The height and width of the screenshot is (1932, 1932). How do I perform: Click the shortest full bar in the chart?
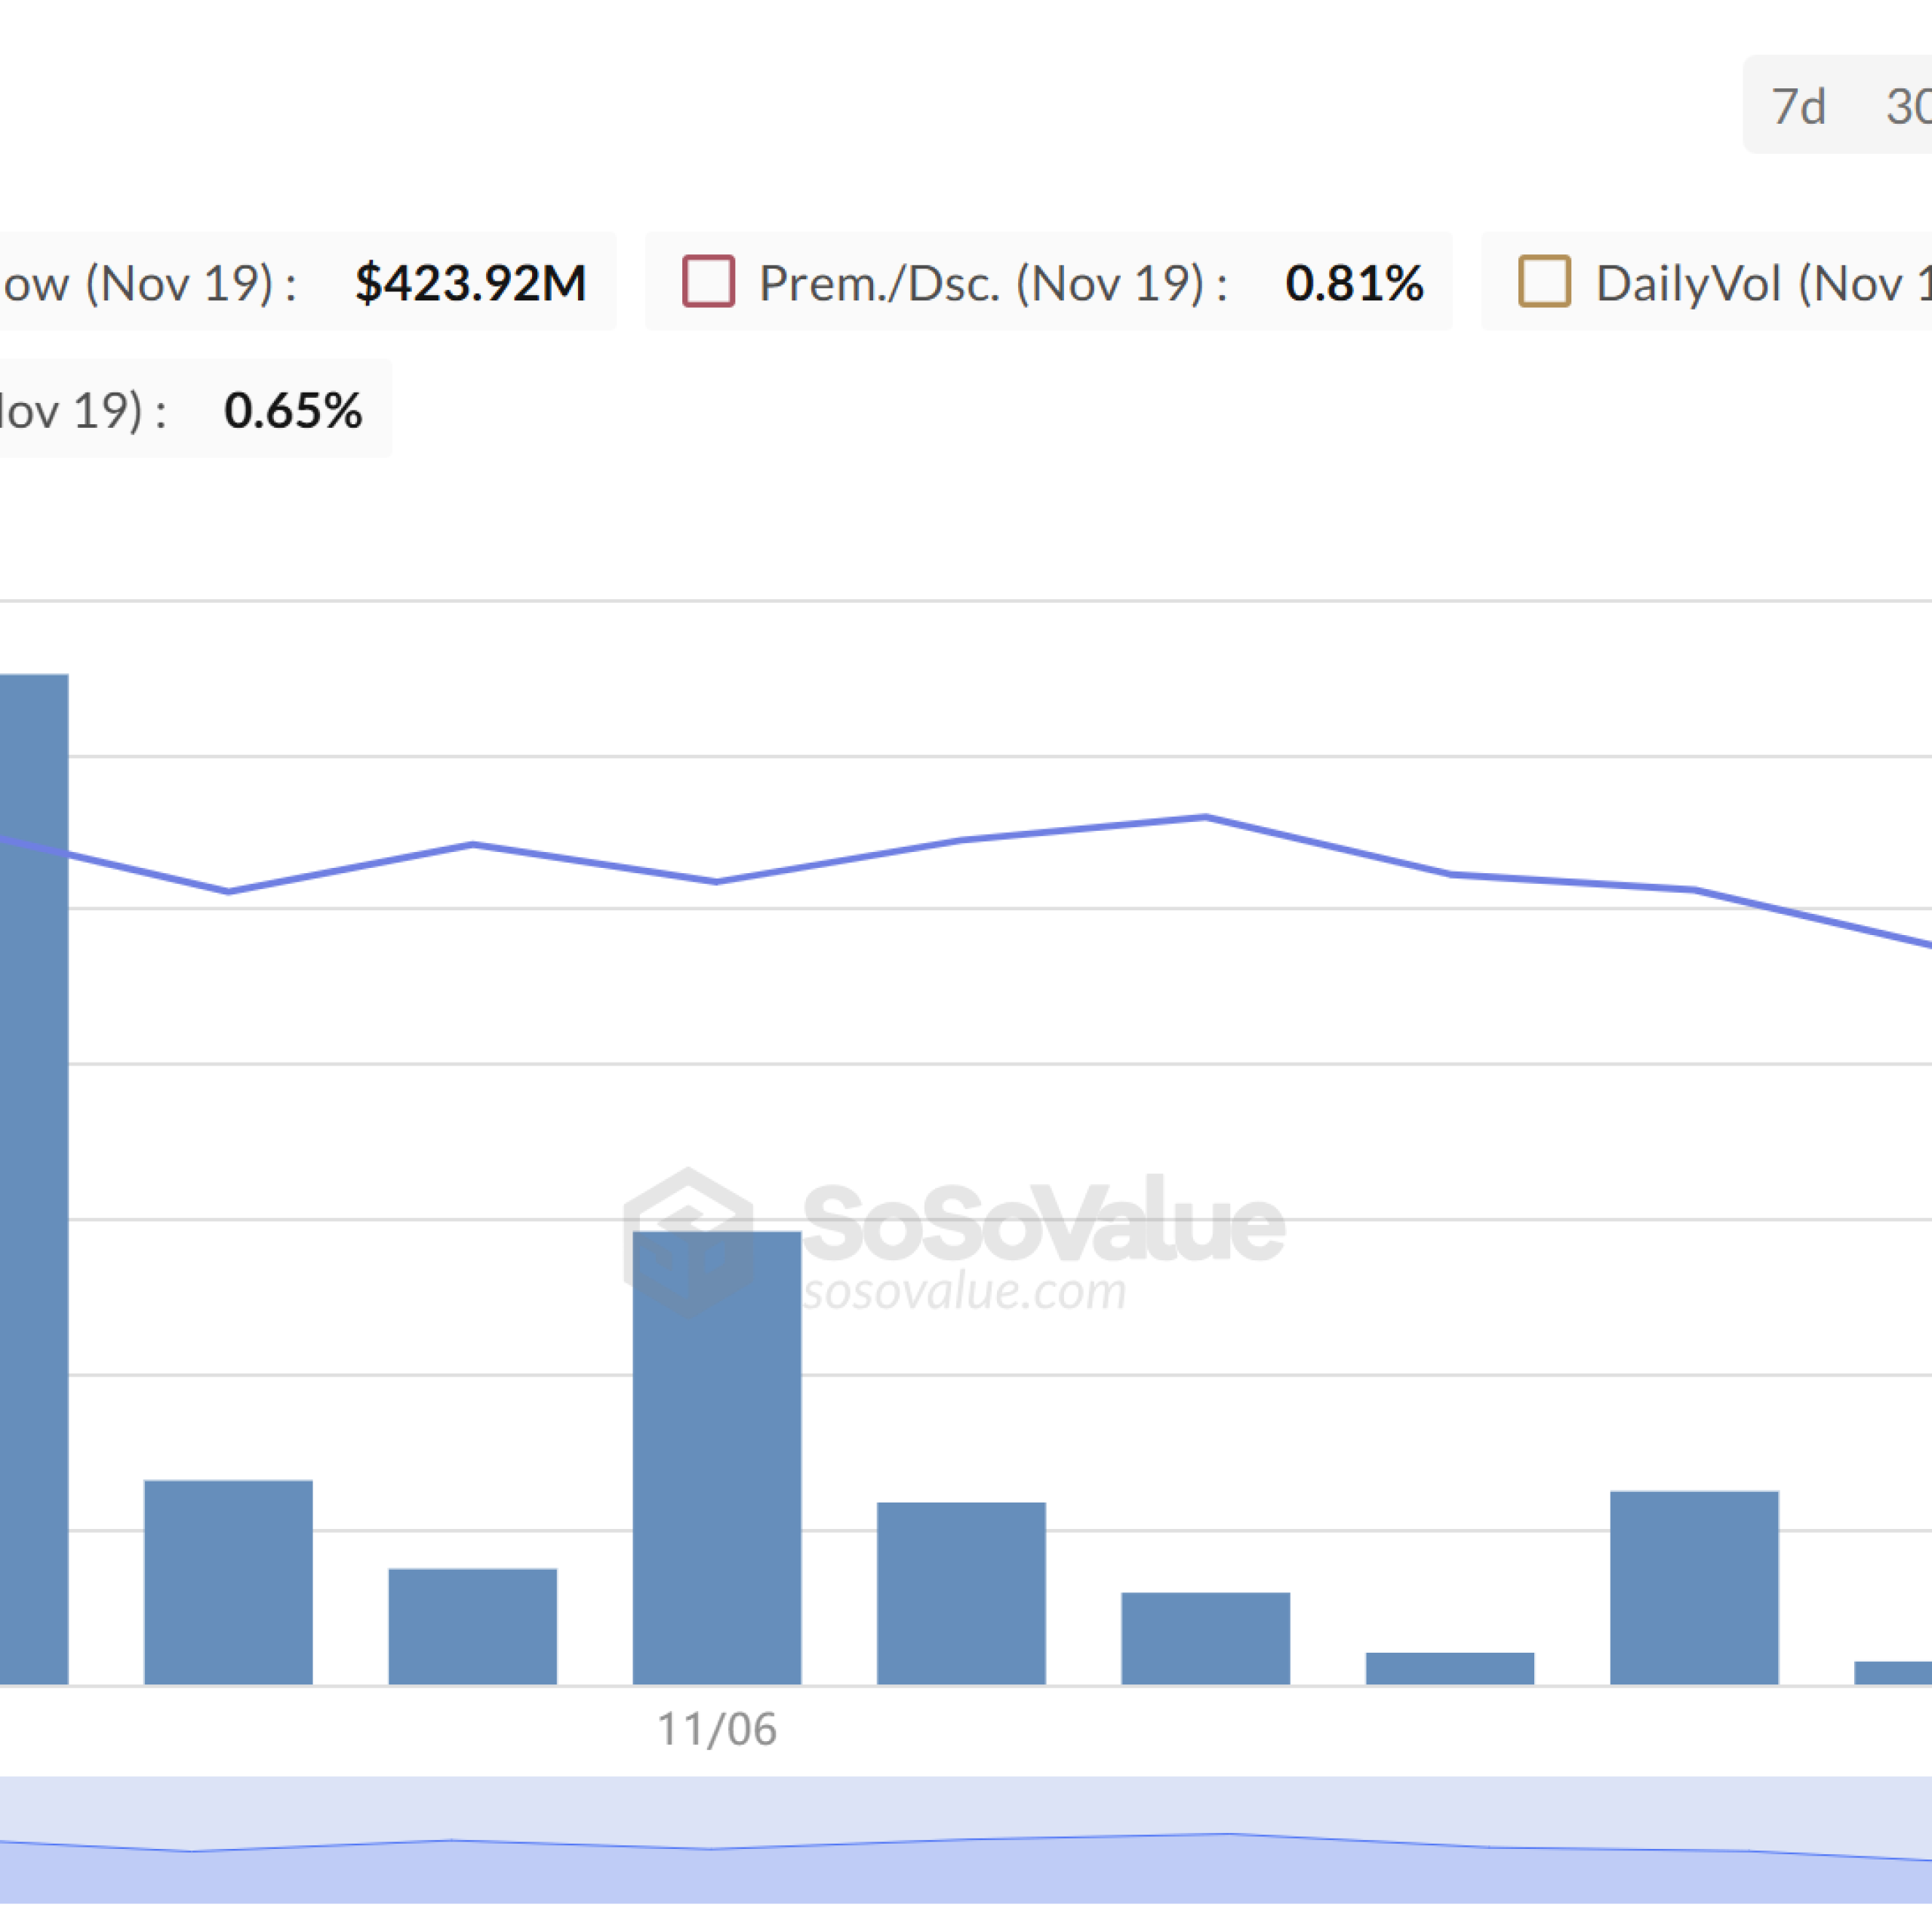(1449, 1668)
